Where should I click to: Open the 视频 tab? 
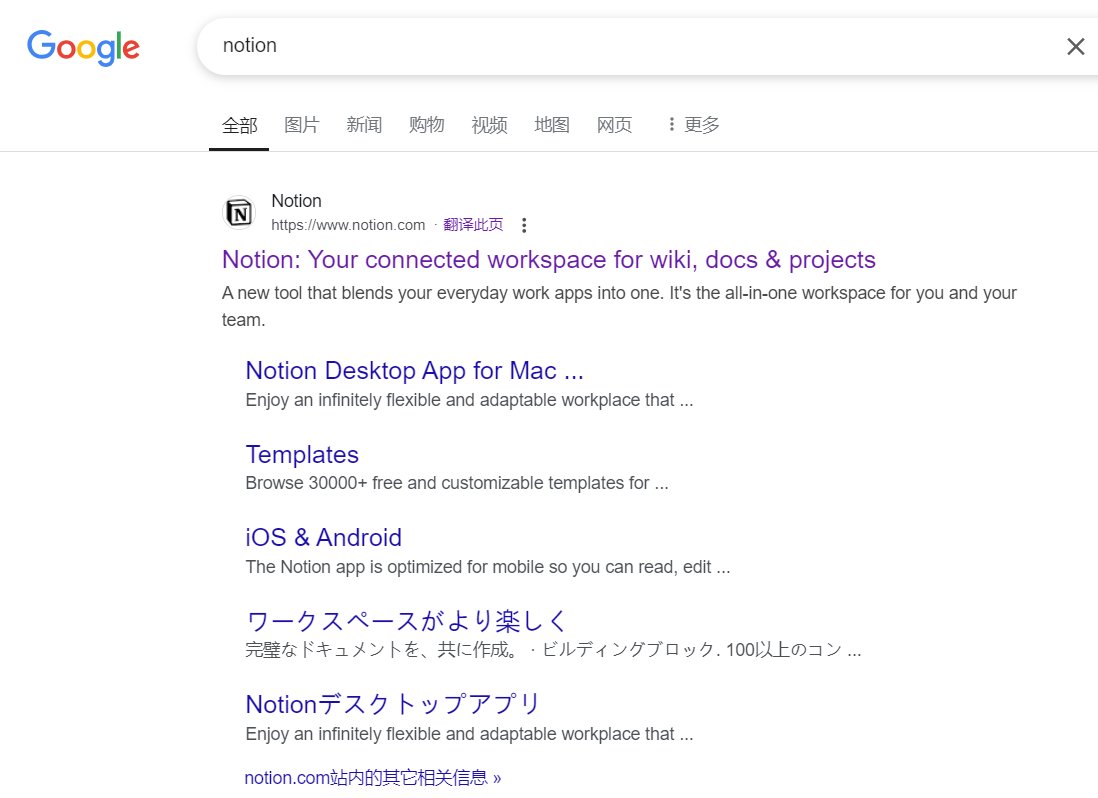point(489,125)
